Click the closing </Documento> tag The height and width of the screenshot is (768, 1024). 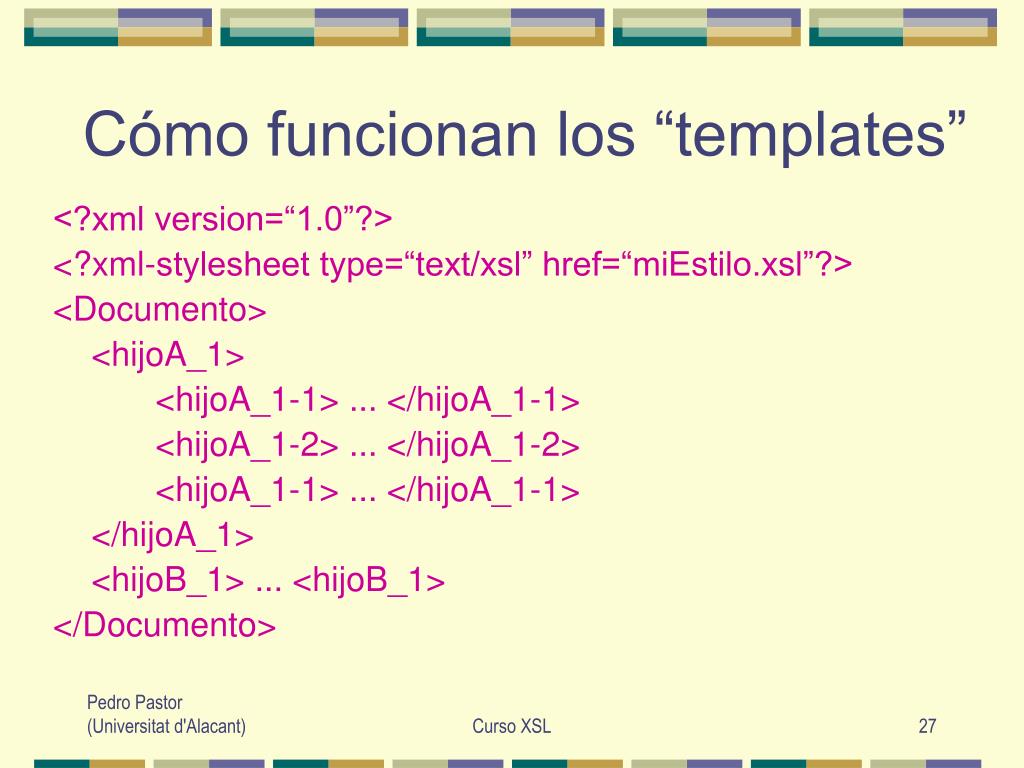pyautogui.click(x=165, y=625)
